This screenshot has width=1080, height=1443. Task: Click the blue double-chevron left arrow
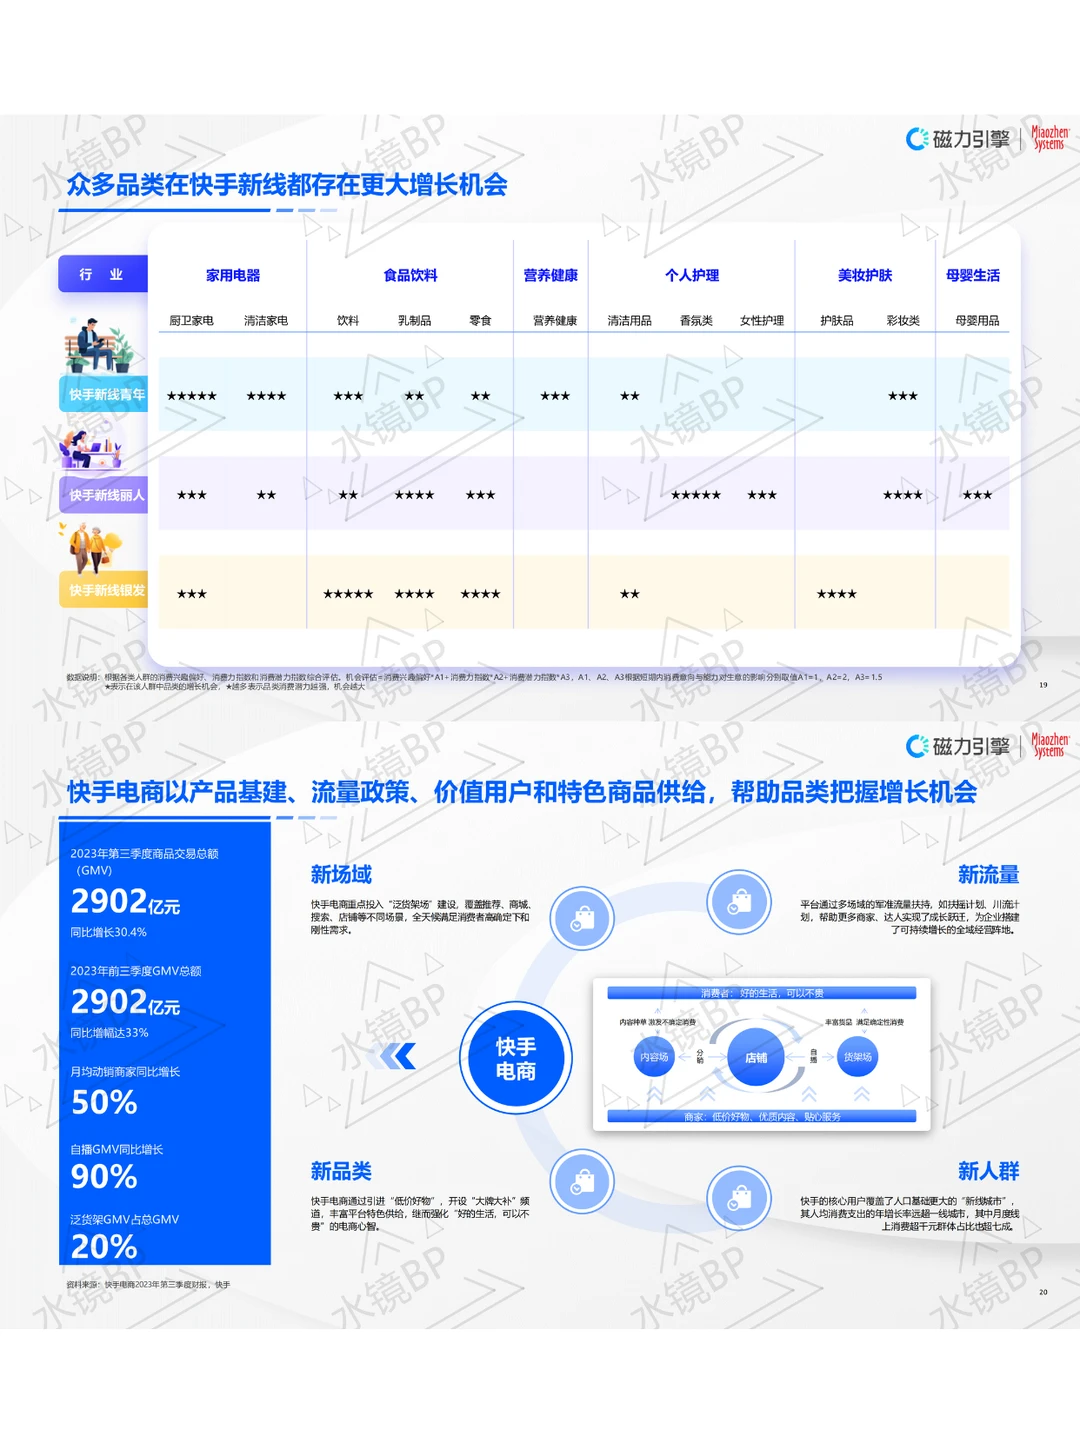398,1056
